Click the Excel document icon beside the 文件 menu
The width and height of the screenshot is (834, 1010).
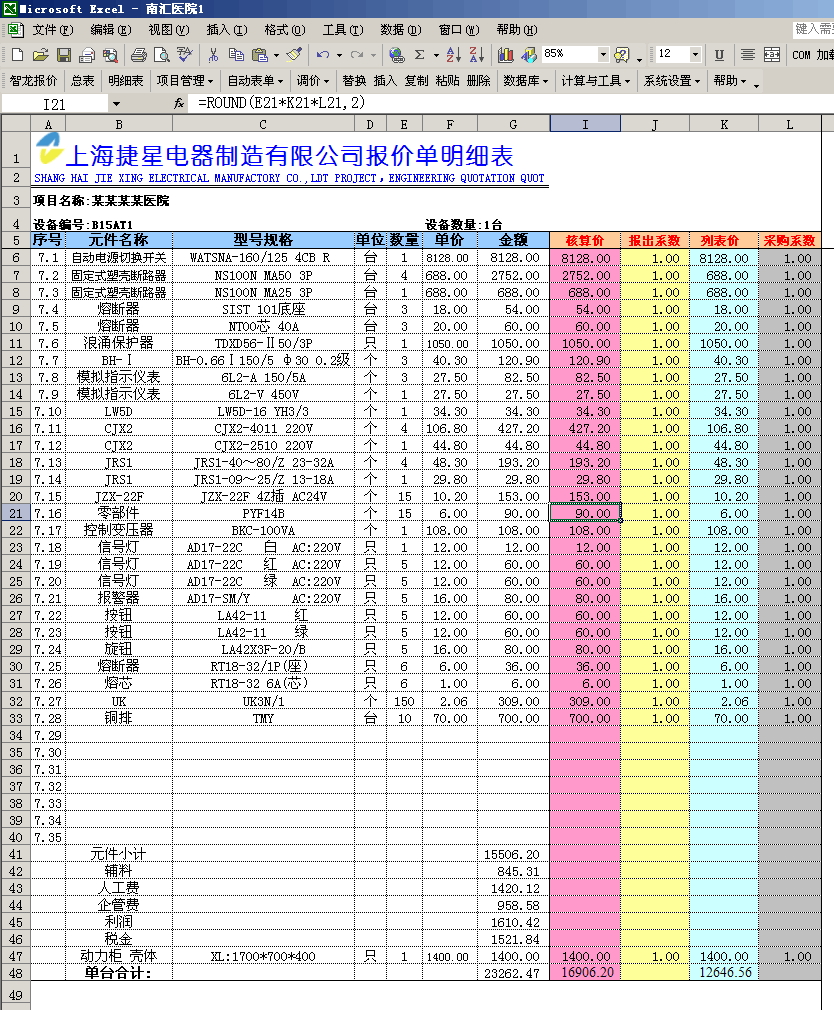tap(16, 30)
